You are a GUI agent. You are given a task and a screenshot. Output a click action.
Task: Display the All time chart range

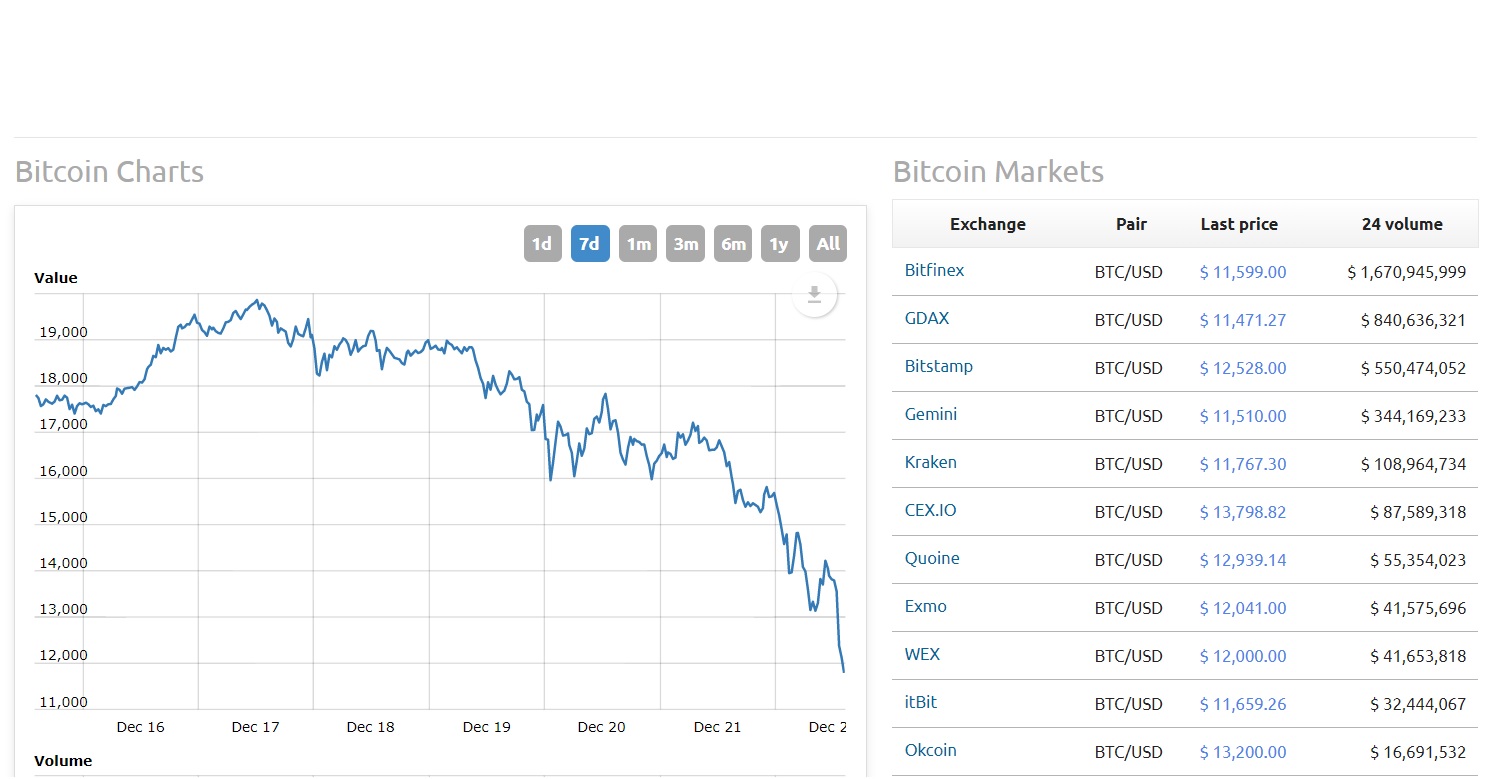click(x=828, y=244)
